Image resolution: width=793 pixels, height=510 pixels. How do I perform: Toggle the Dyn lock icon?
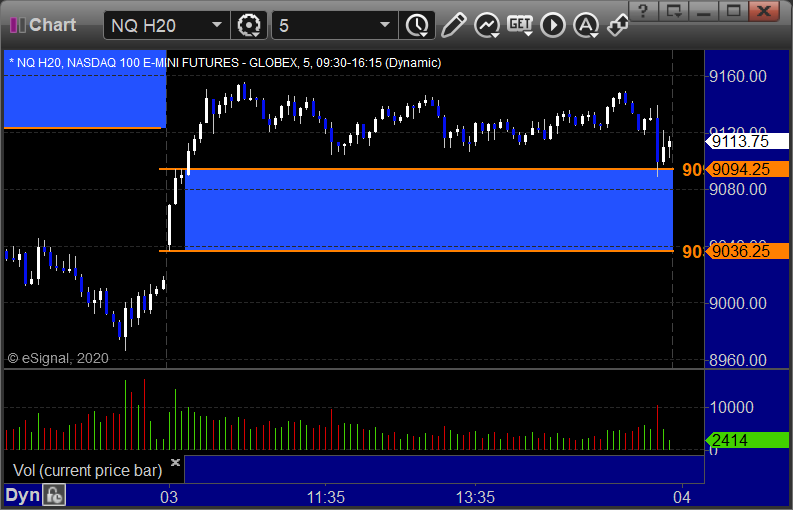click(54, 495)
